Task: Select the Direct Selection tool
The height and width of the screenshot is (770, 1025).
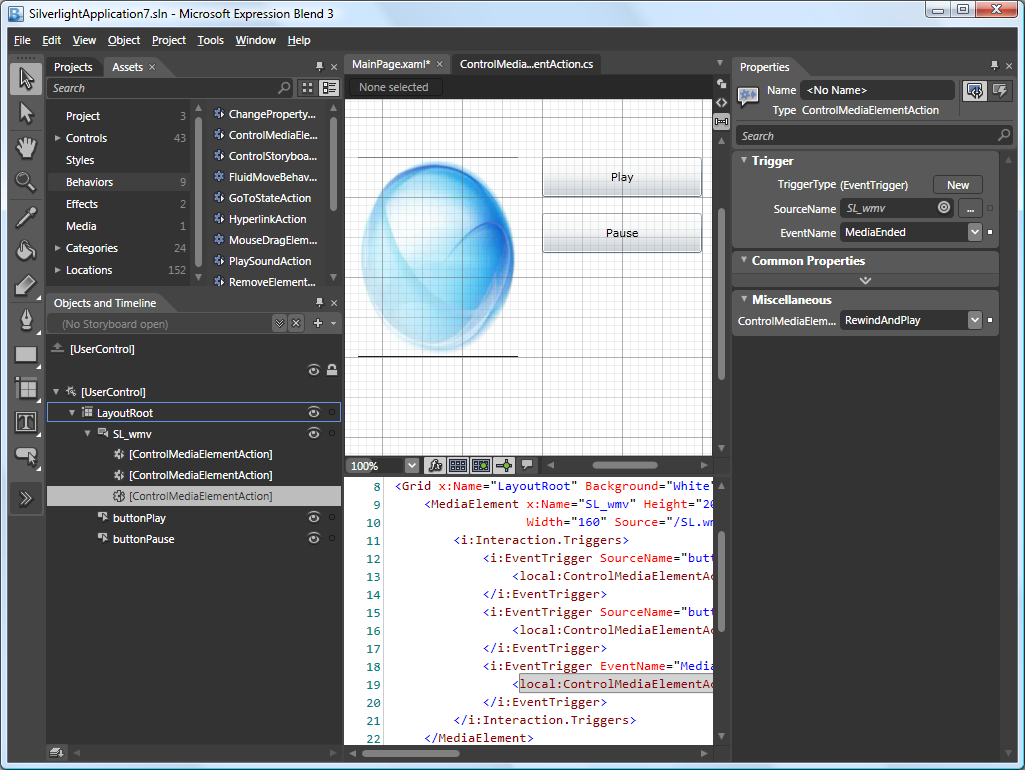Action: [x=26, y=113]
